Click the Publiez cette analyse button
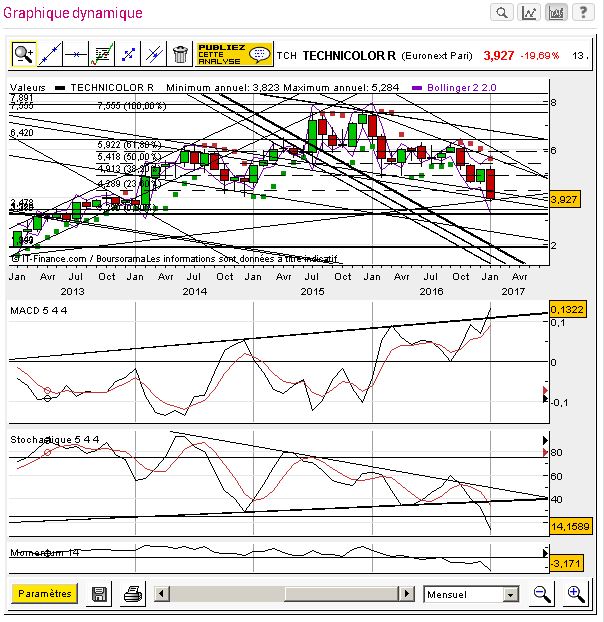604x622 pixels. (234, 54)
